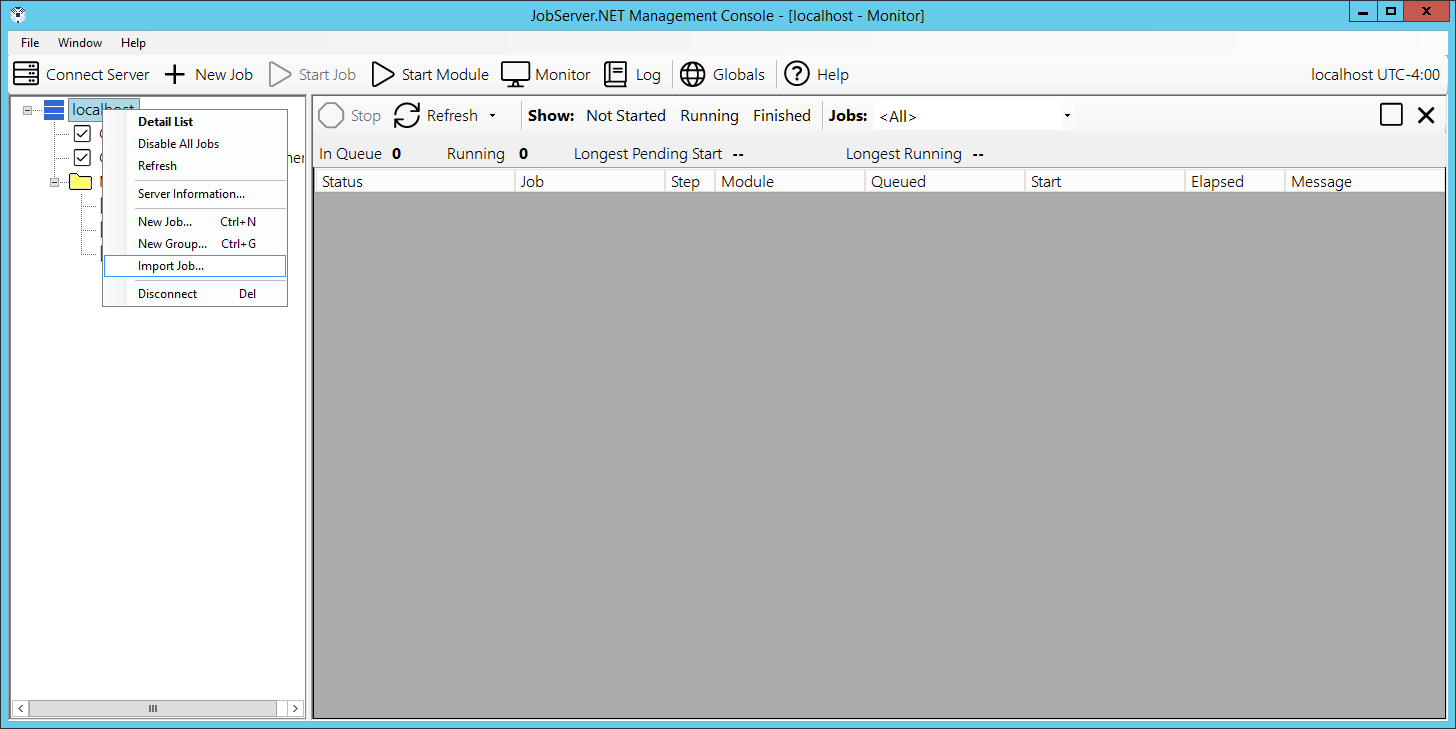Uncheck the second job checkbox under localhost
This screenshot has width=1456, height=729.
(x=82, y=157)
